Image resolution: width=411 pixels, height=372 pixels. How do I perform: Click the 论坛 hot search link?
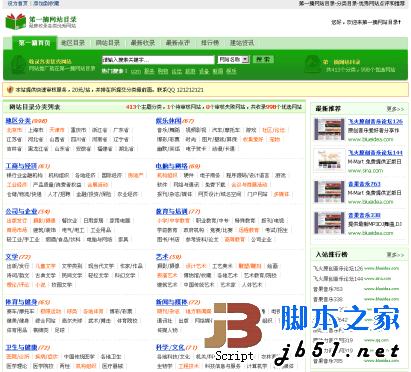pos(177,71)
